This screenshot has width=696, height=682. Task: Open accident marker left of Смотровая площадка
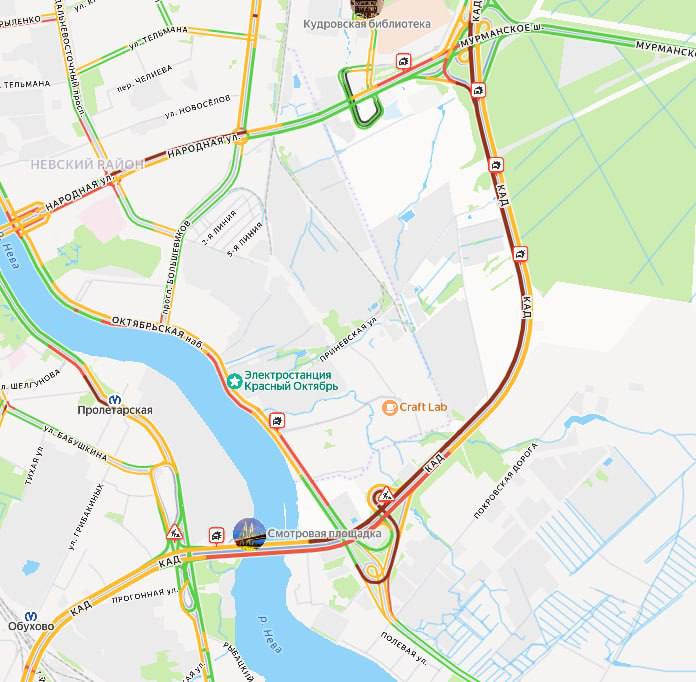tap(216, 535)
